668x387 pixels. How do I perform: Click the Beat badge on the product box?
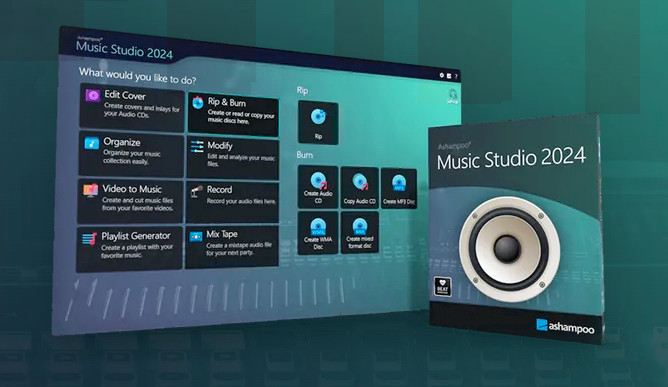[443, 287]
